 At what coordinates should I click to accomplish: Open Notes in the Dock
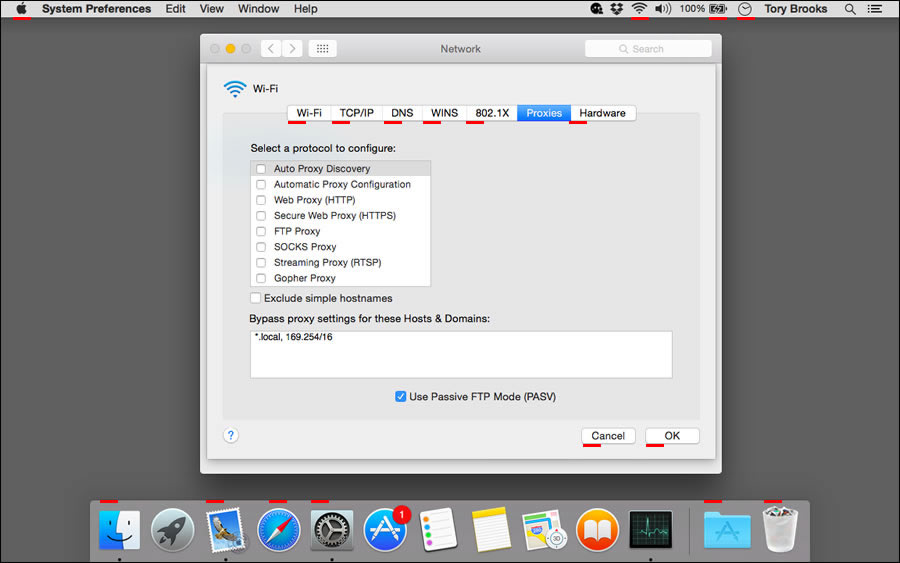491,530
